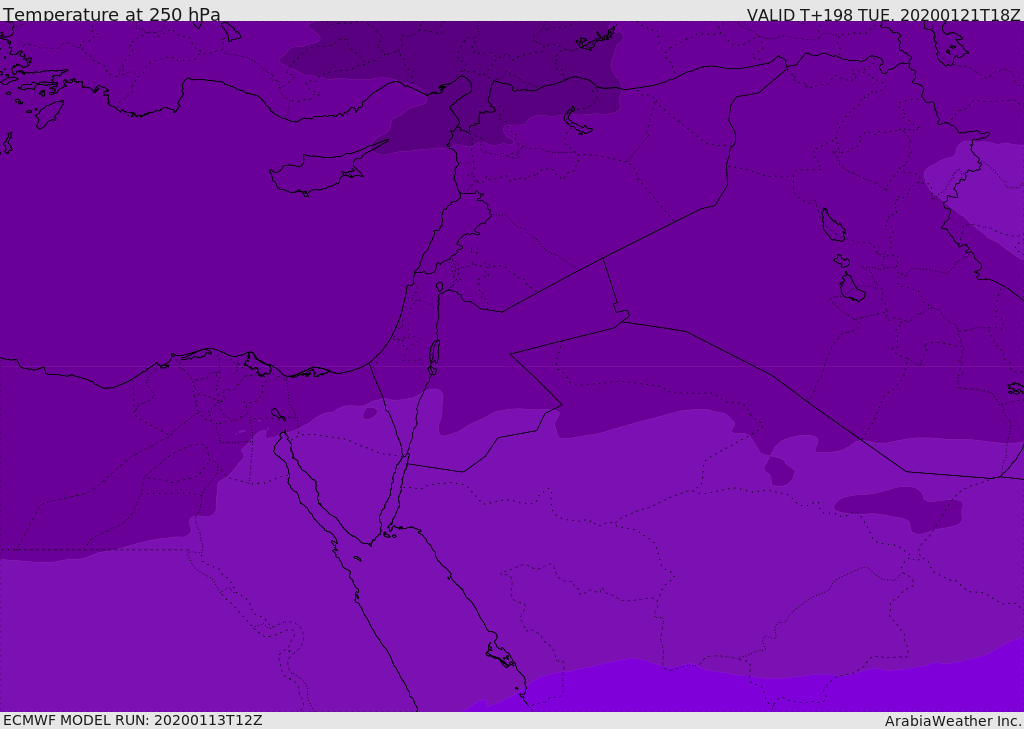Screen dimensions: 1024x729
Task: Click the 'ECMWF MODEL RUN: 20200113T12Z' text
Action: coord(133,720)
